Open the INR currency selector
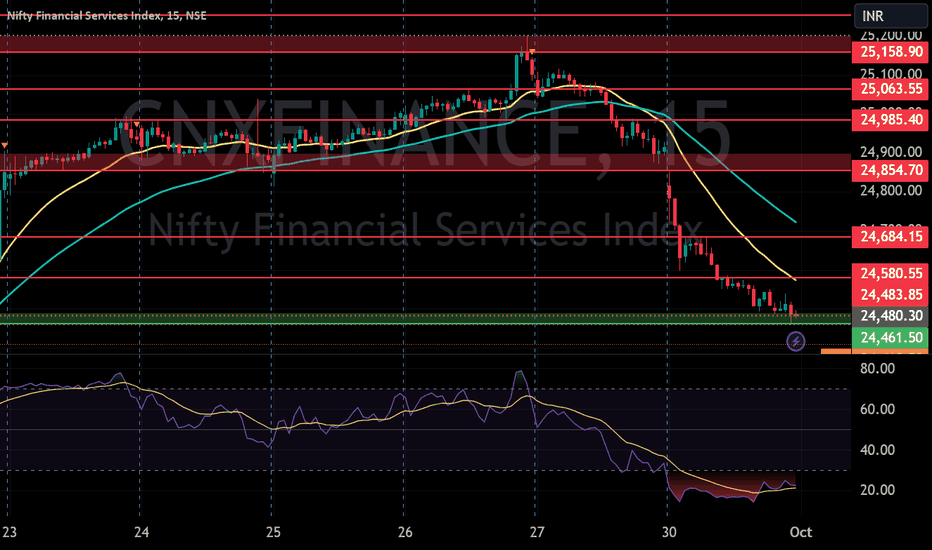This screenshot has width=932, height=550. pyautogui.click(x=890, y=16)
